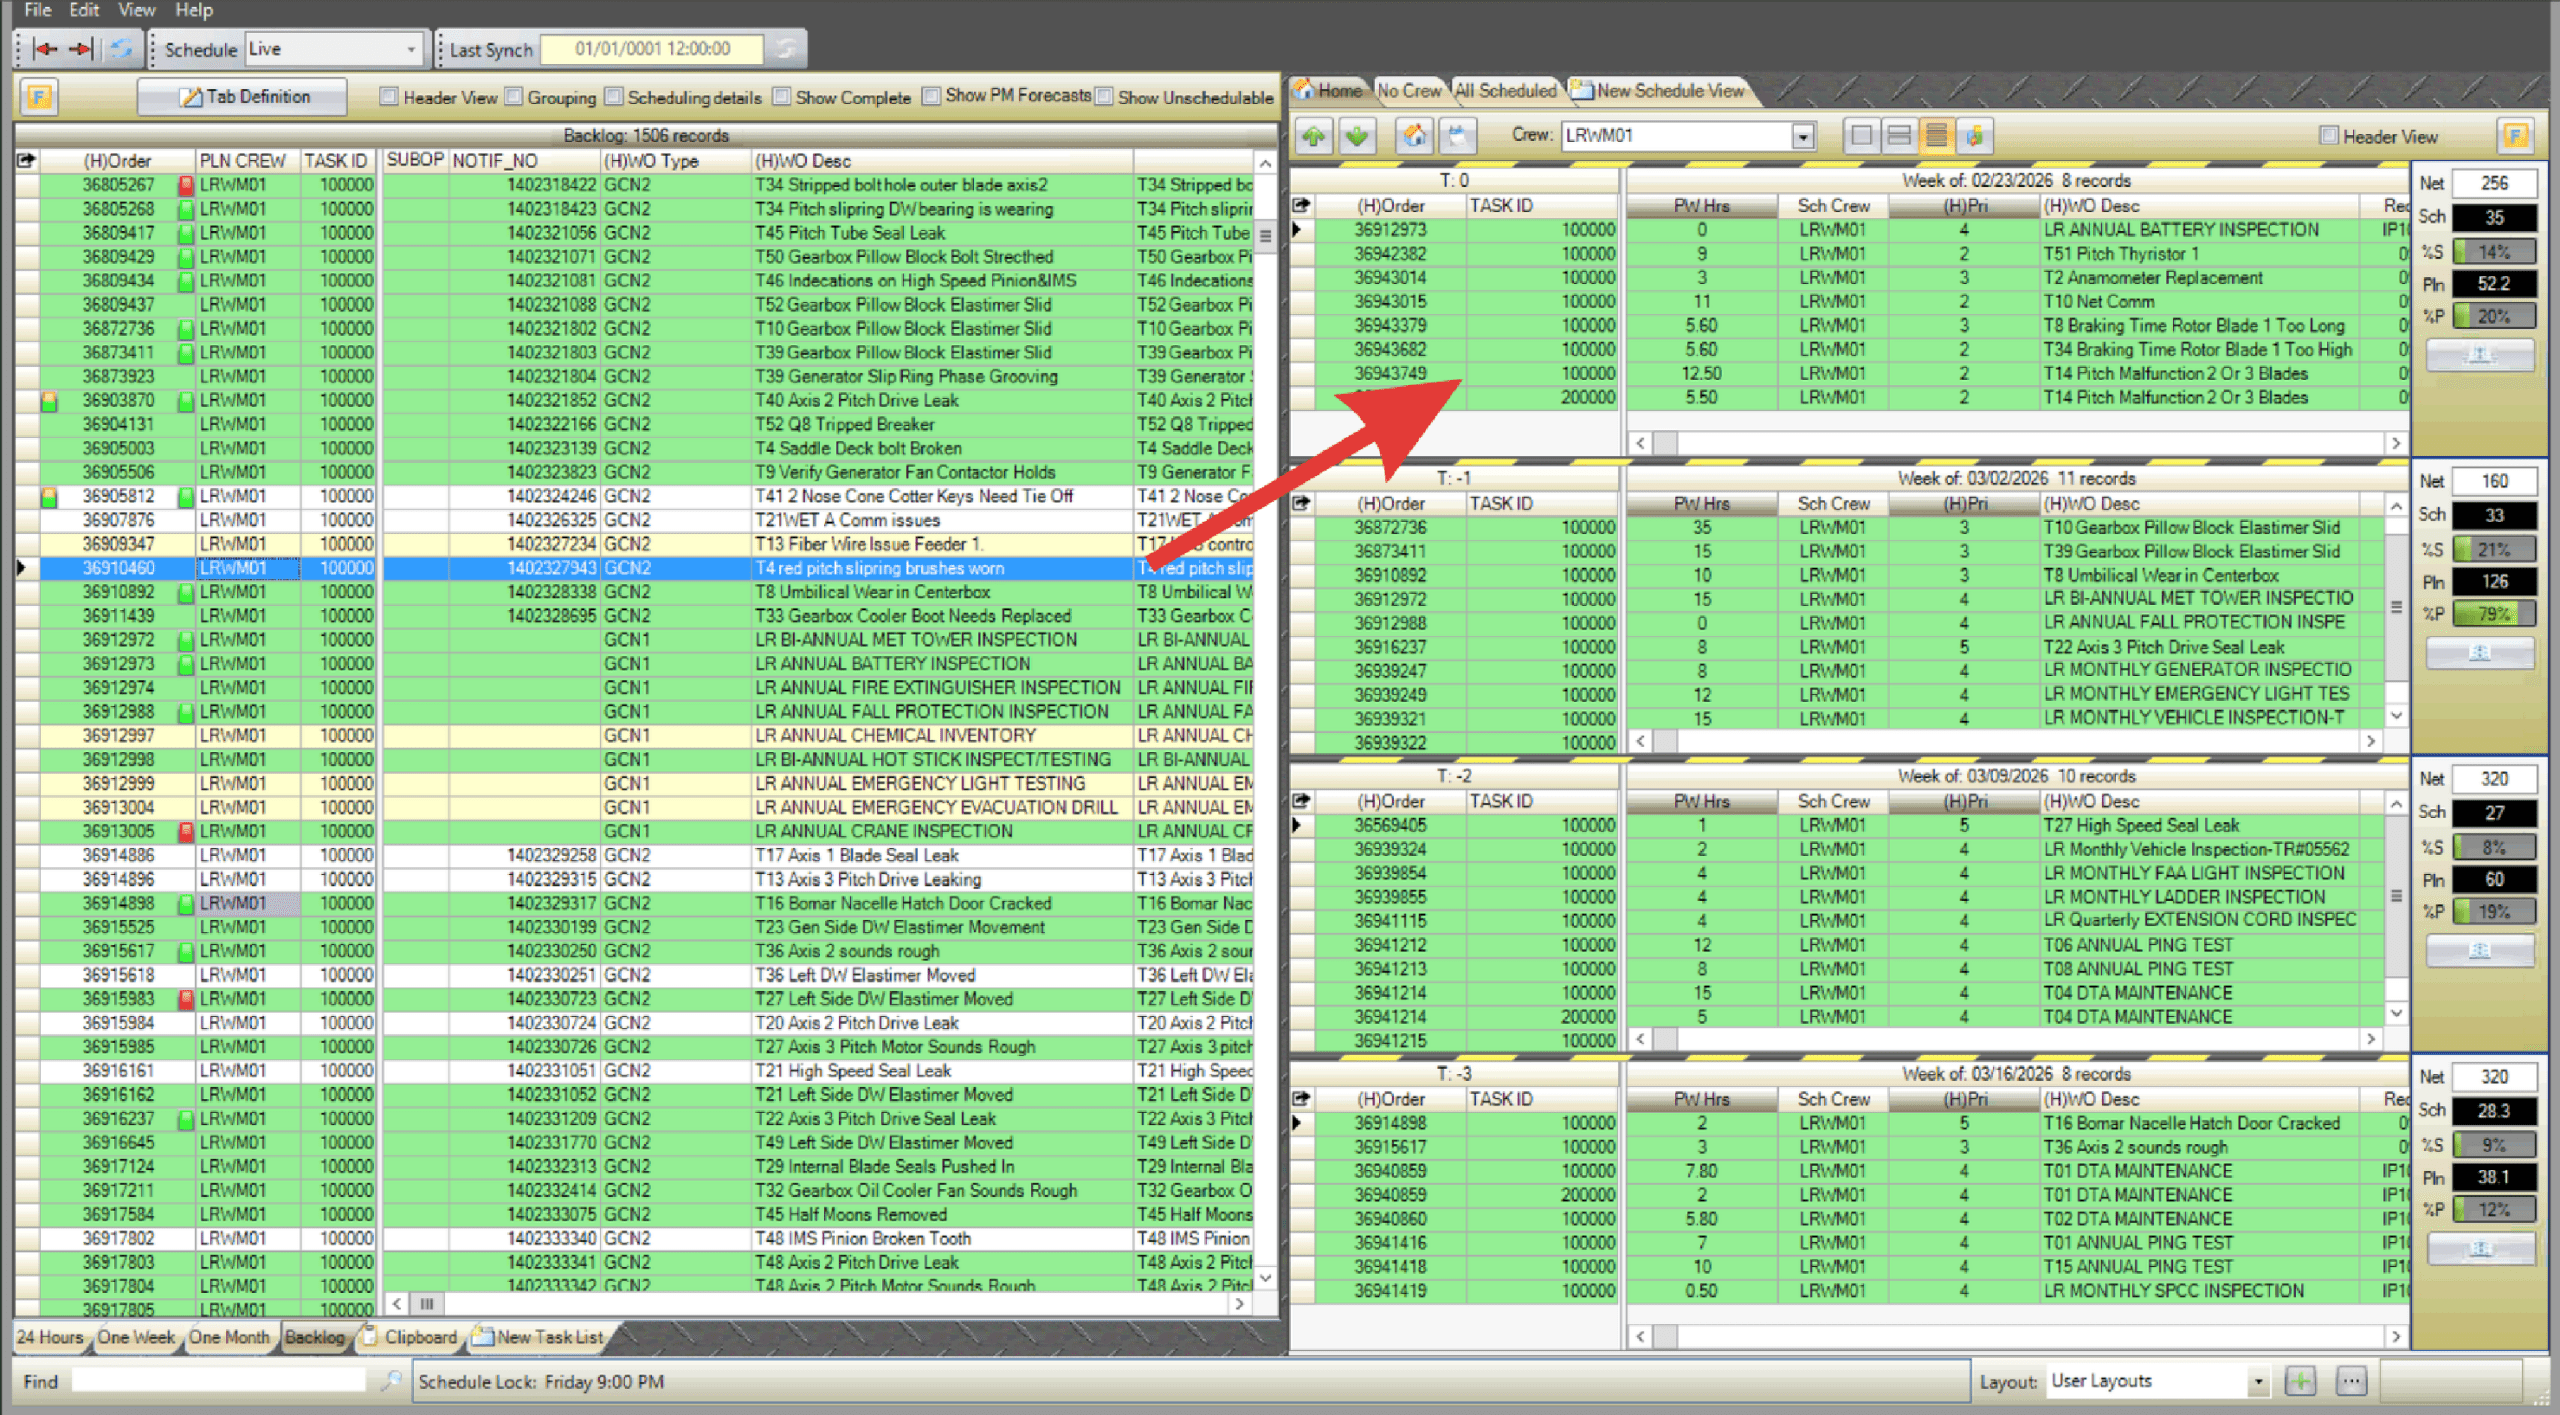2560x1415 pixels.
Task: Select the single-pane layout icon
Action: pos(1861,135)
